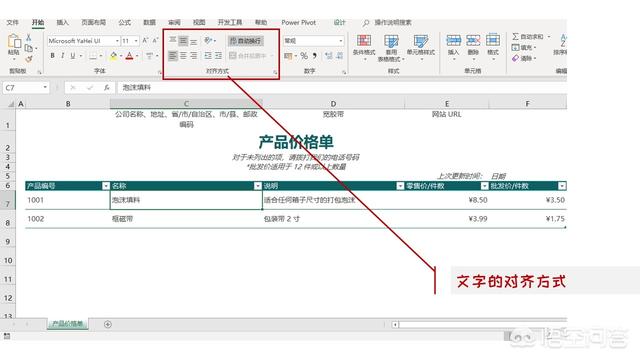Toggle Underline formatting
The image size is (640, 360).
click(73, 56)
